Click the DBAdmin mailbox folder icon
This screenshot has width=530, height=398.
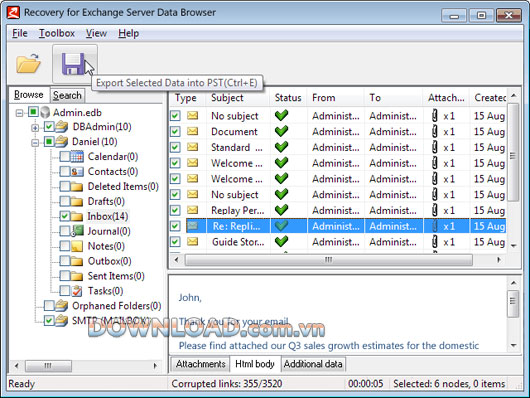tap(62, 127)
